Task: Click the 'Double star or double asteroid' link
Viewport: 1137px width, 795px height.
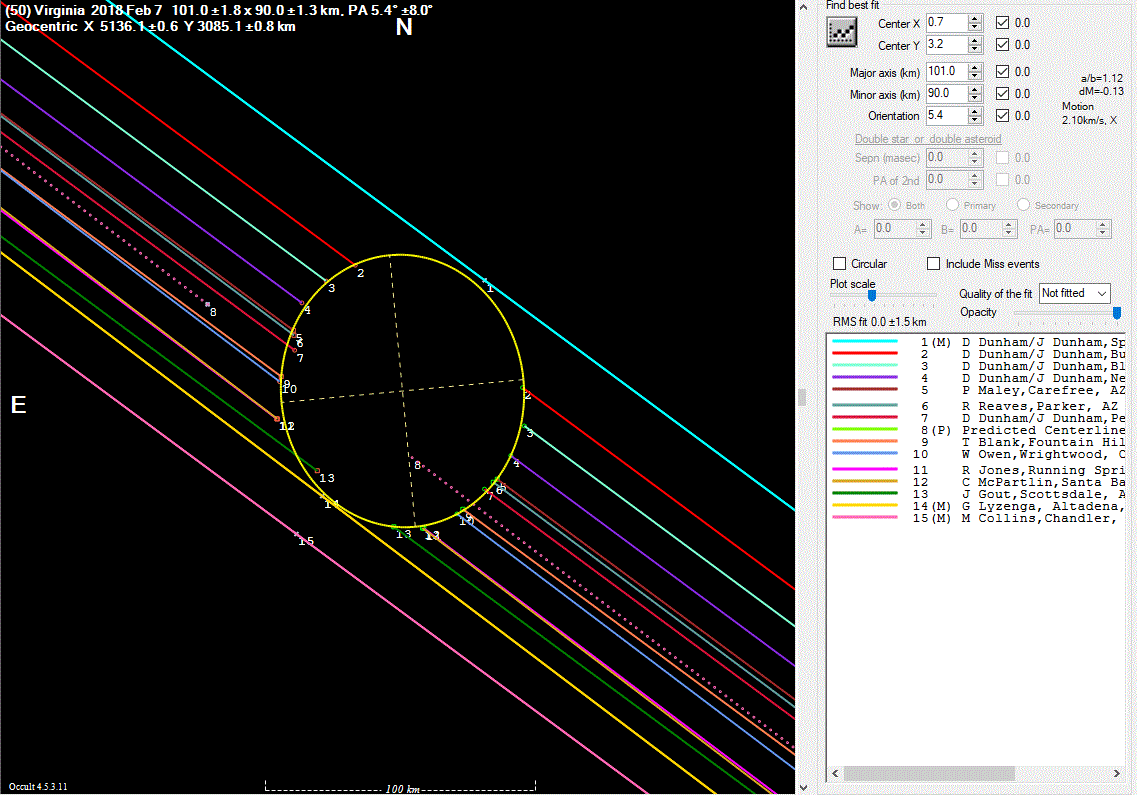Action: pos(927,139)
